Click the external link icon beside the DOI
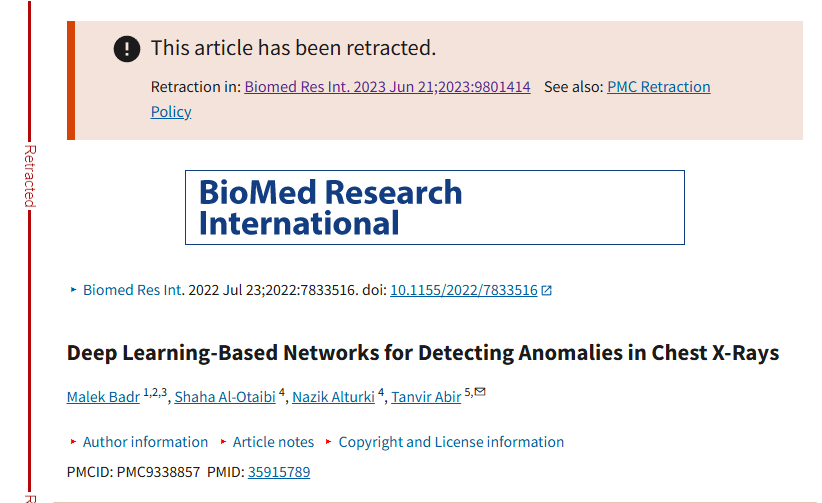The image size is (822, 503). pyautogui.click(x=547, y=291)
